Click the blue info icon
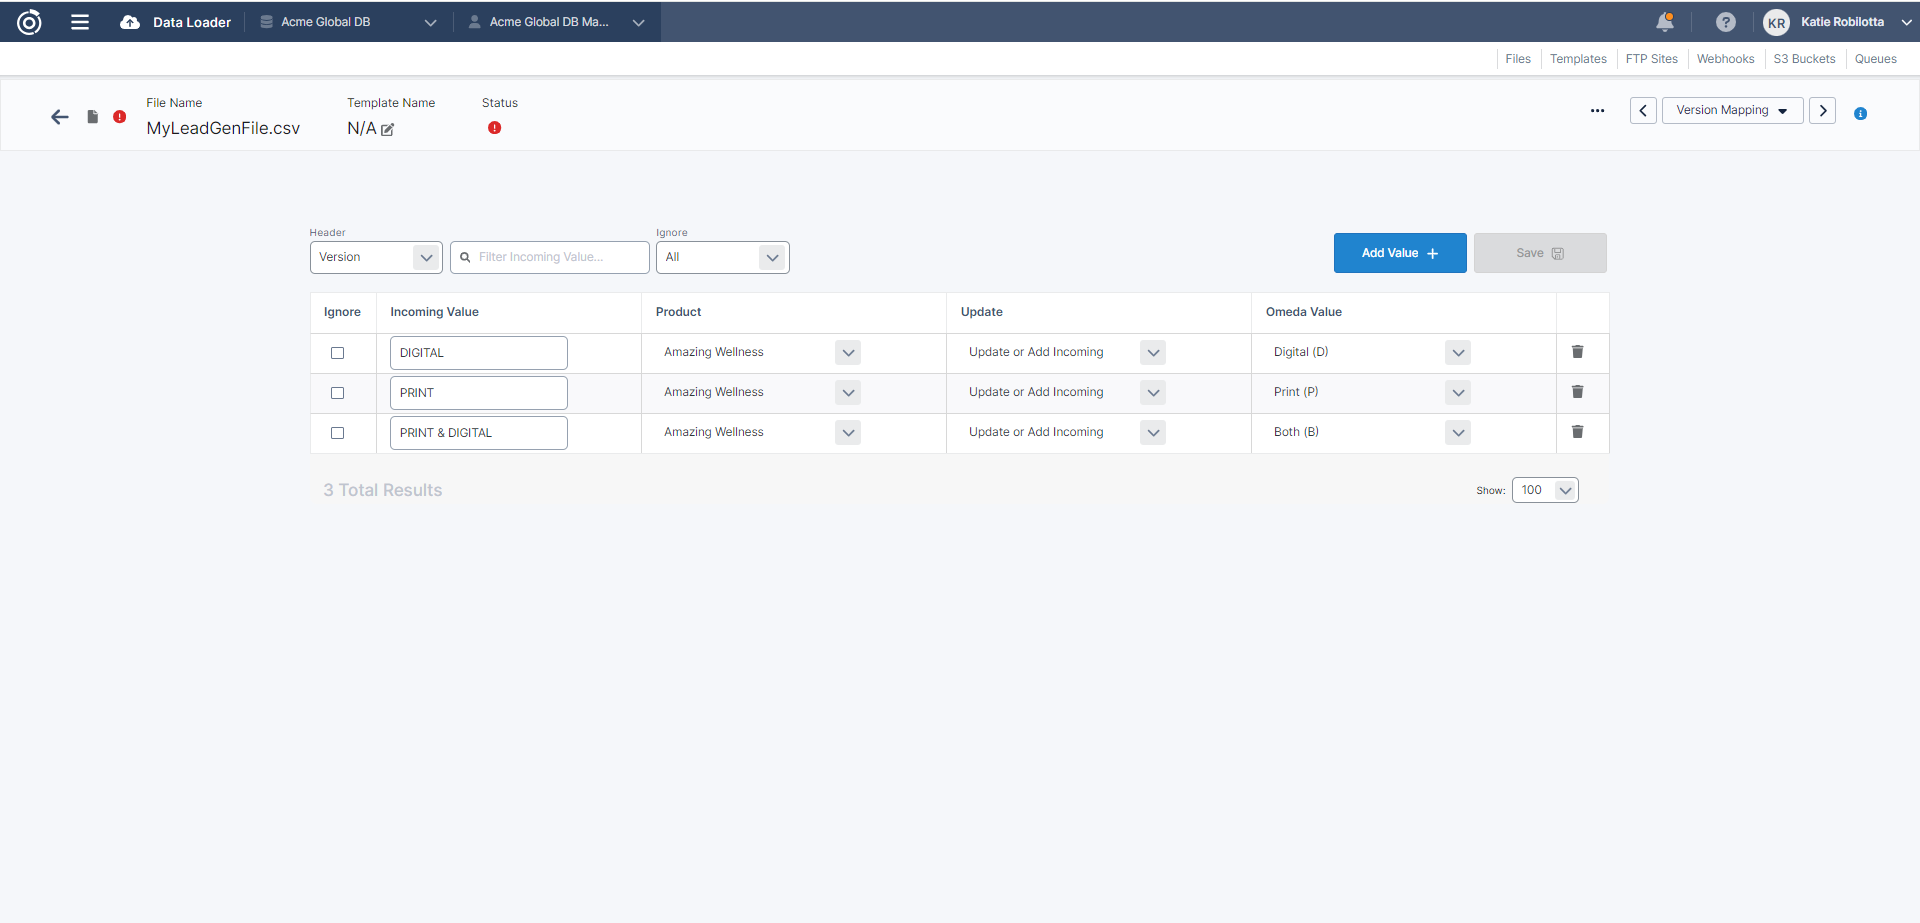The image size is (1920, 923). [x=1860, y=114]
